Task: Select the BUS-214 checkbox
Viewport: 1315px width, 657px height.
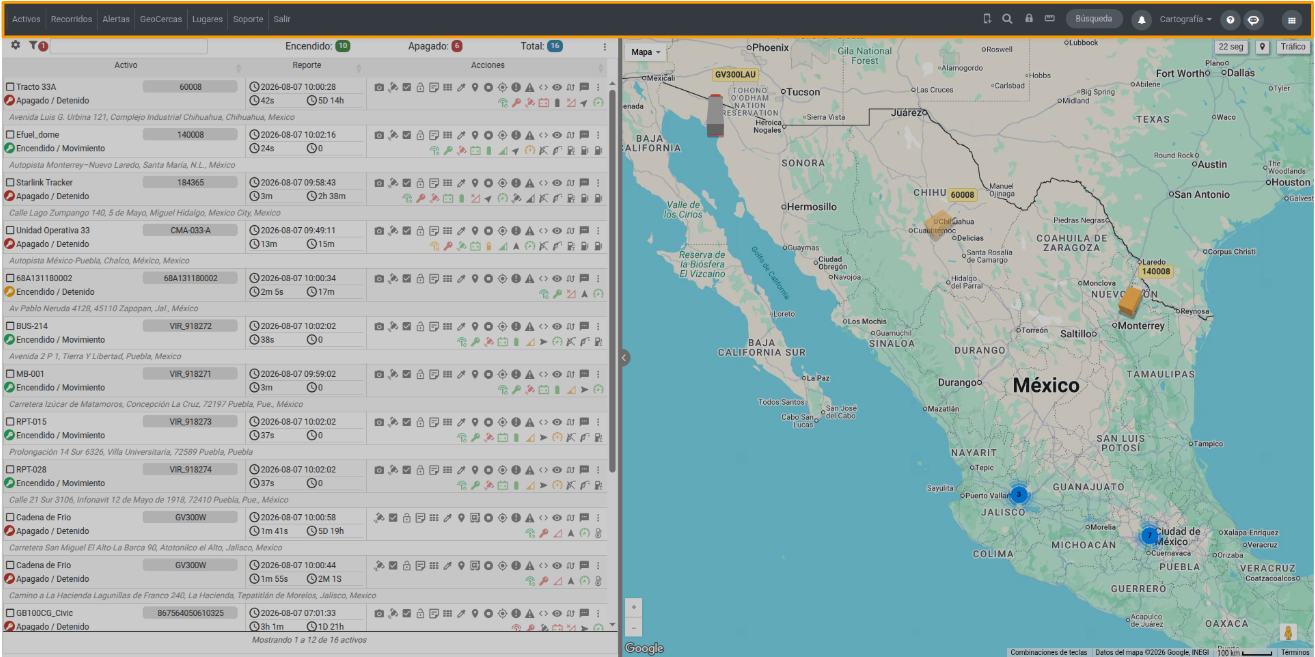Action: point(10,327)
